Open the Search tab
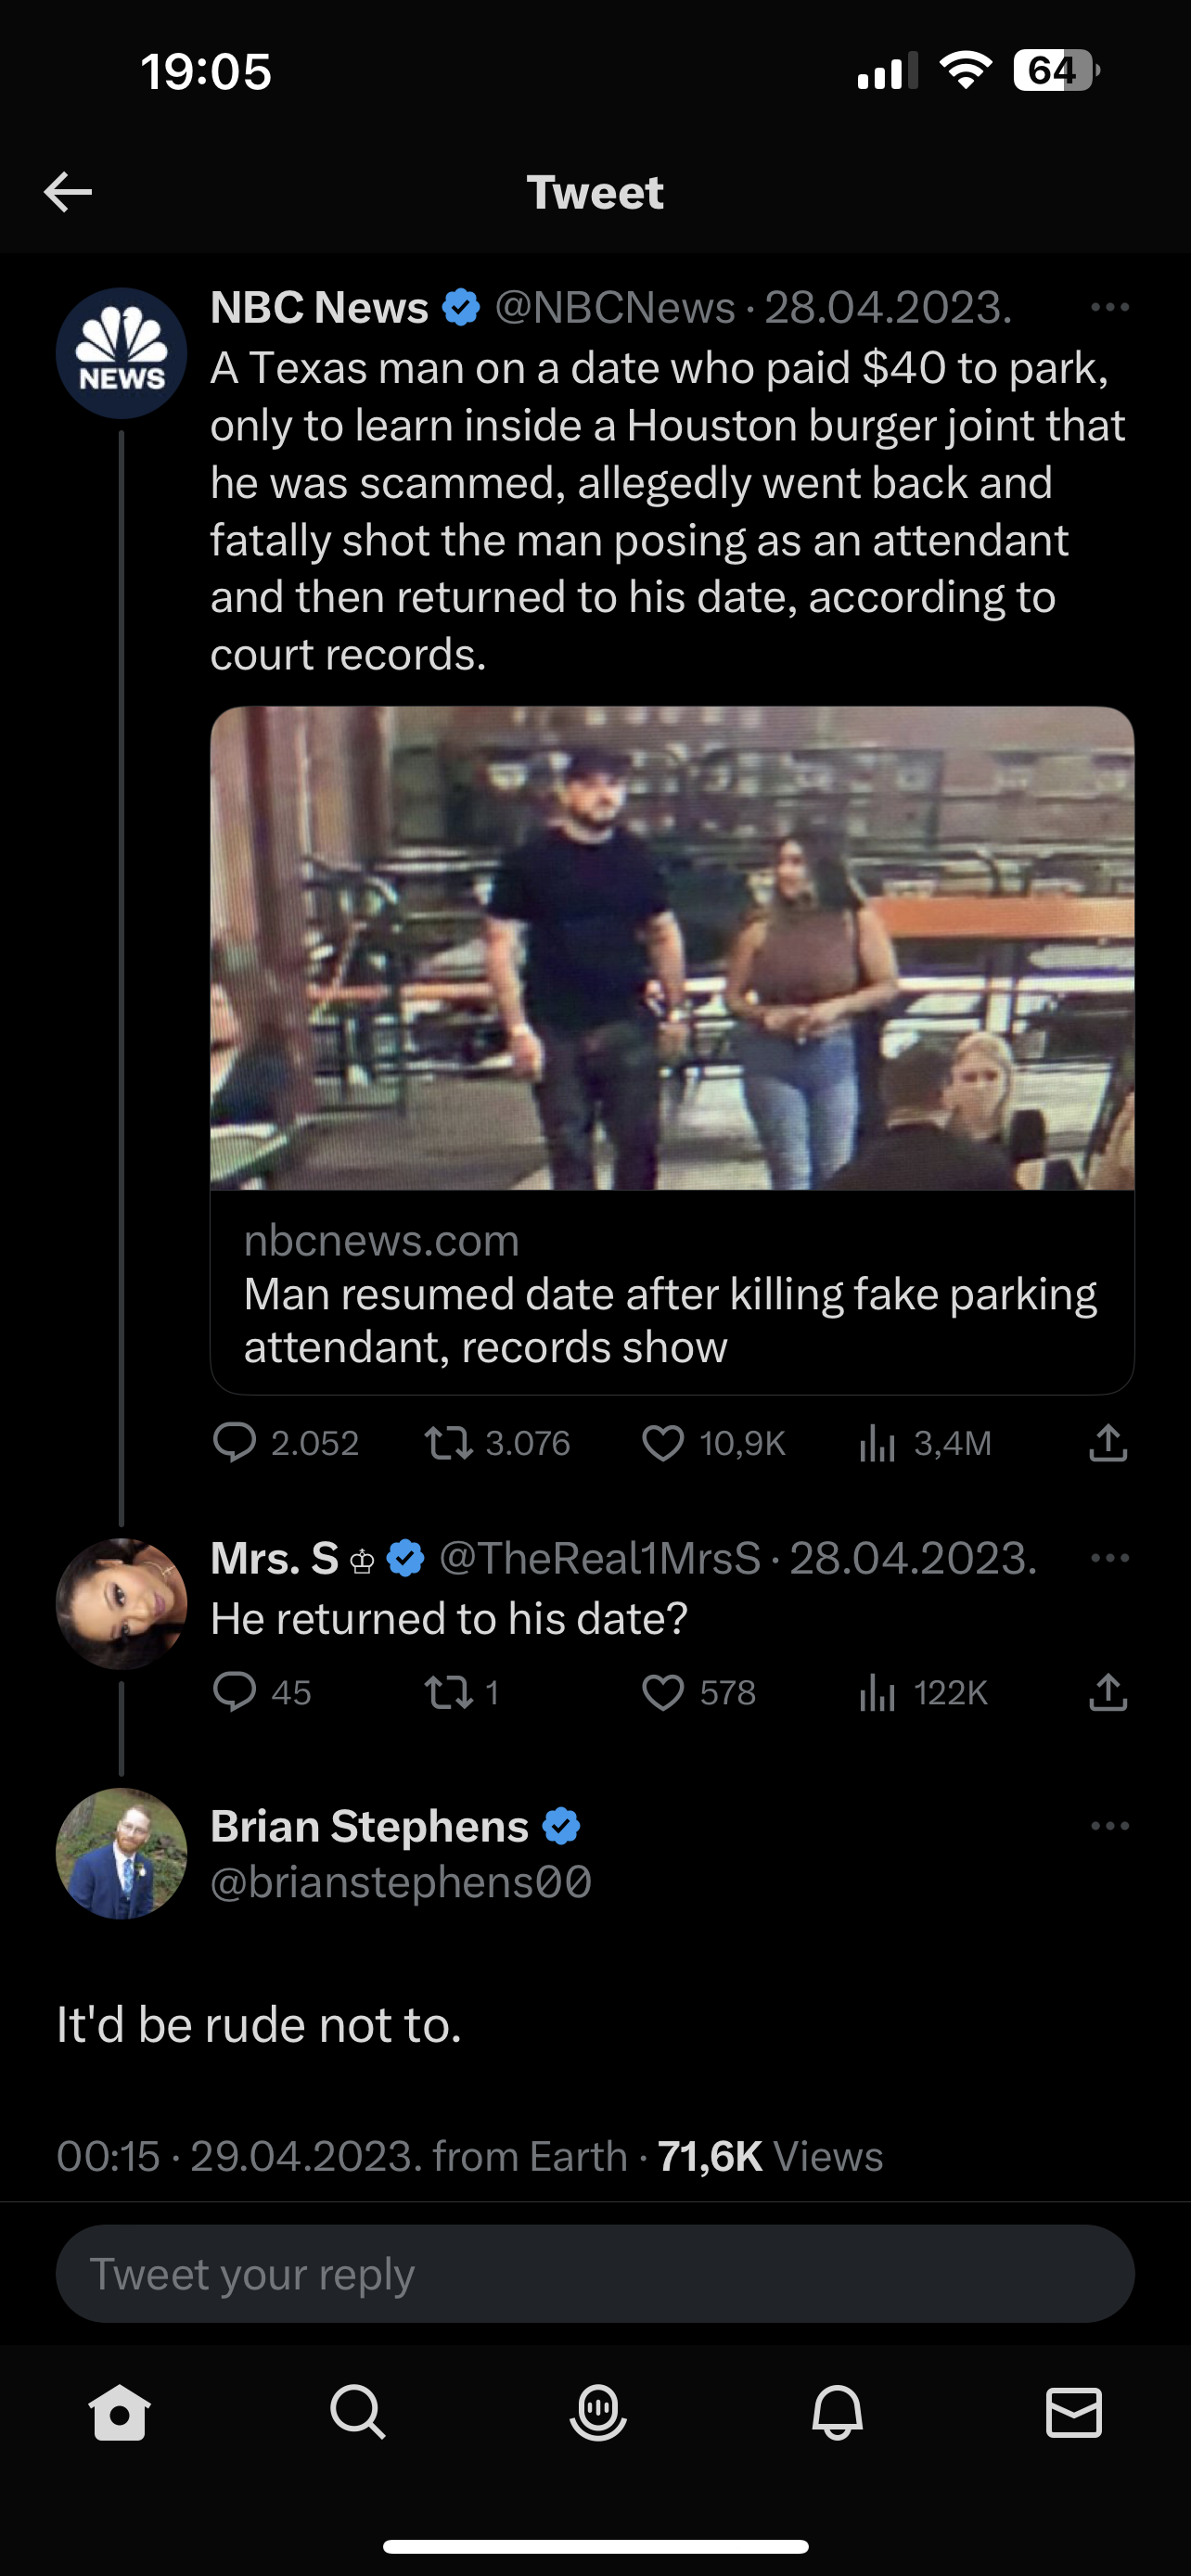Viewport: 1191px width, 2576px height. coord(357,2412)
